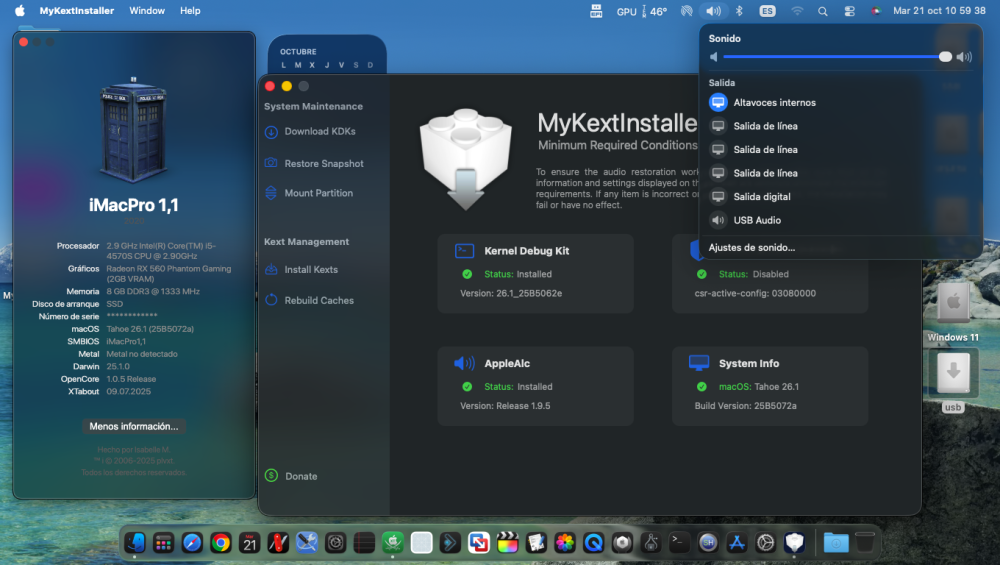Open Finder from the dock
This screenshot has width=1000, height=565.
[135, 543]
